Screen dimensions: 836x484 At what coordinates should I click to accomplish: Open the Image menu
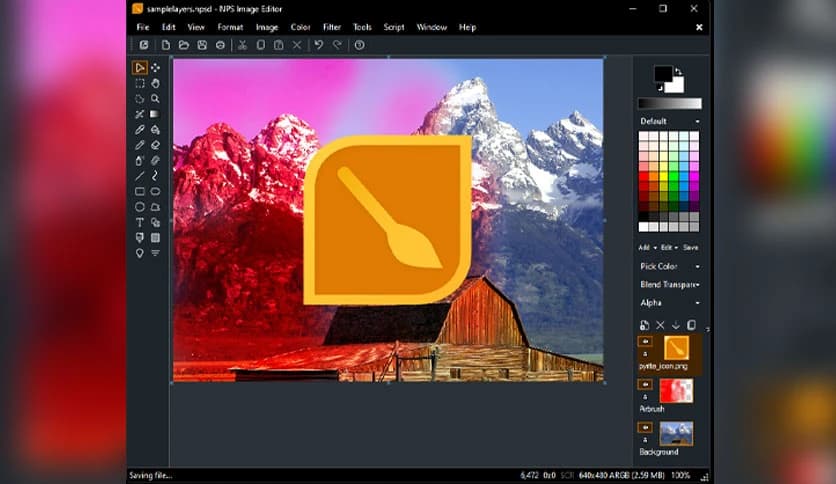pyautogui.click(x=267, y=27)
